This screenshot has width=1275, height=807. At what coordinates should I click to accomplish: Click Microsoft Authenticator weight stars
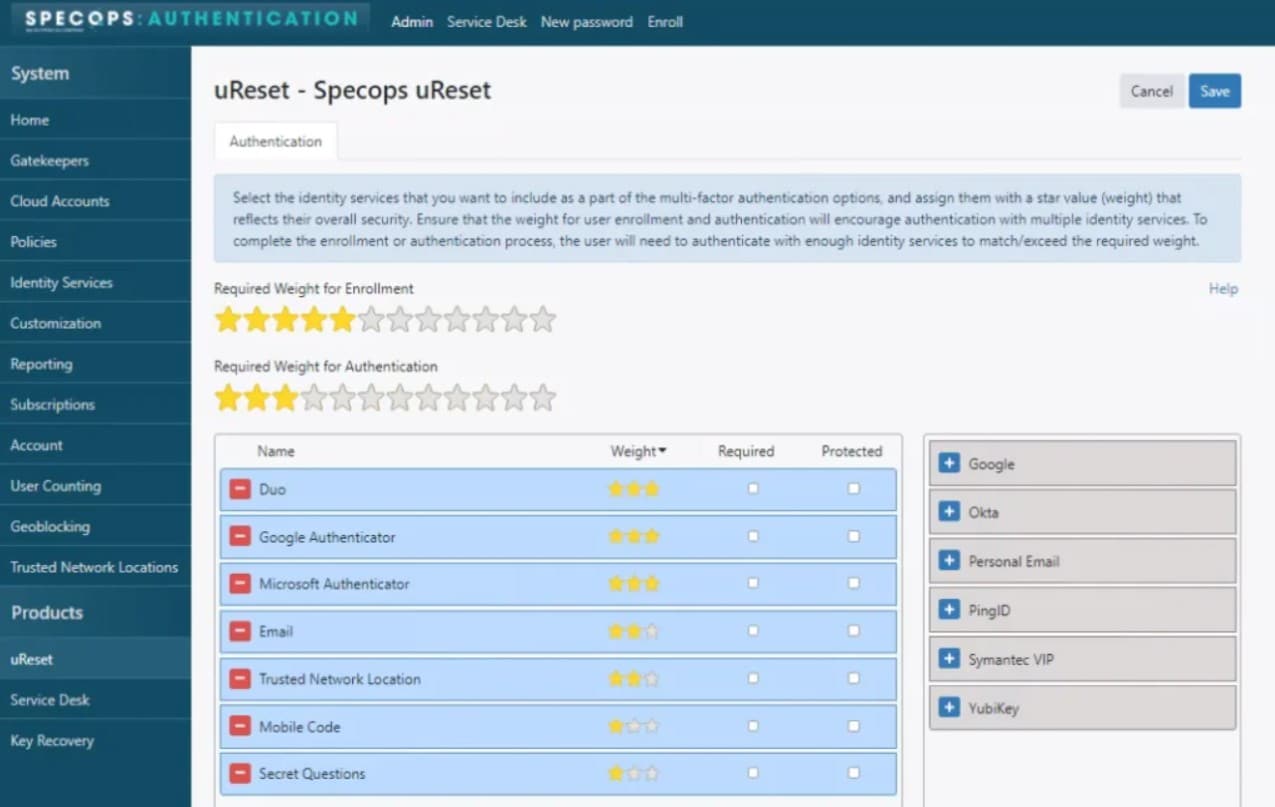point(634,584)
